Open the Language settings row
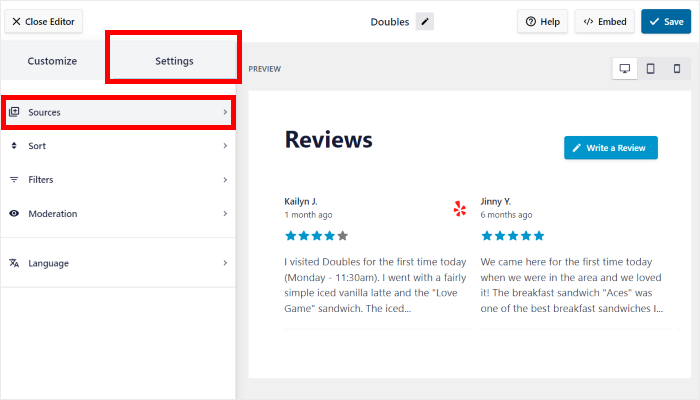 (118, 263)
